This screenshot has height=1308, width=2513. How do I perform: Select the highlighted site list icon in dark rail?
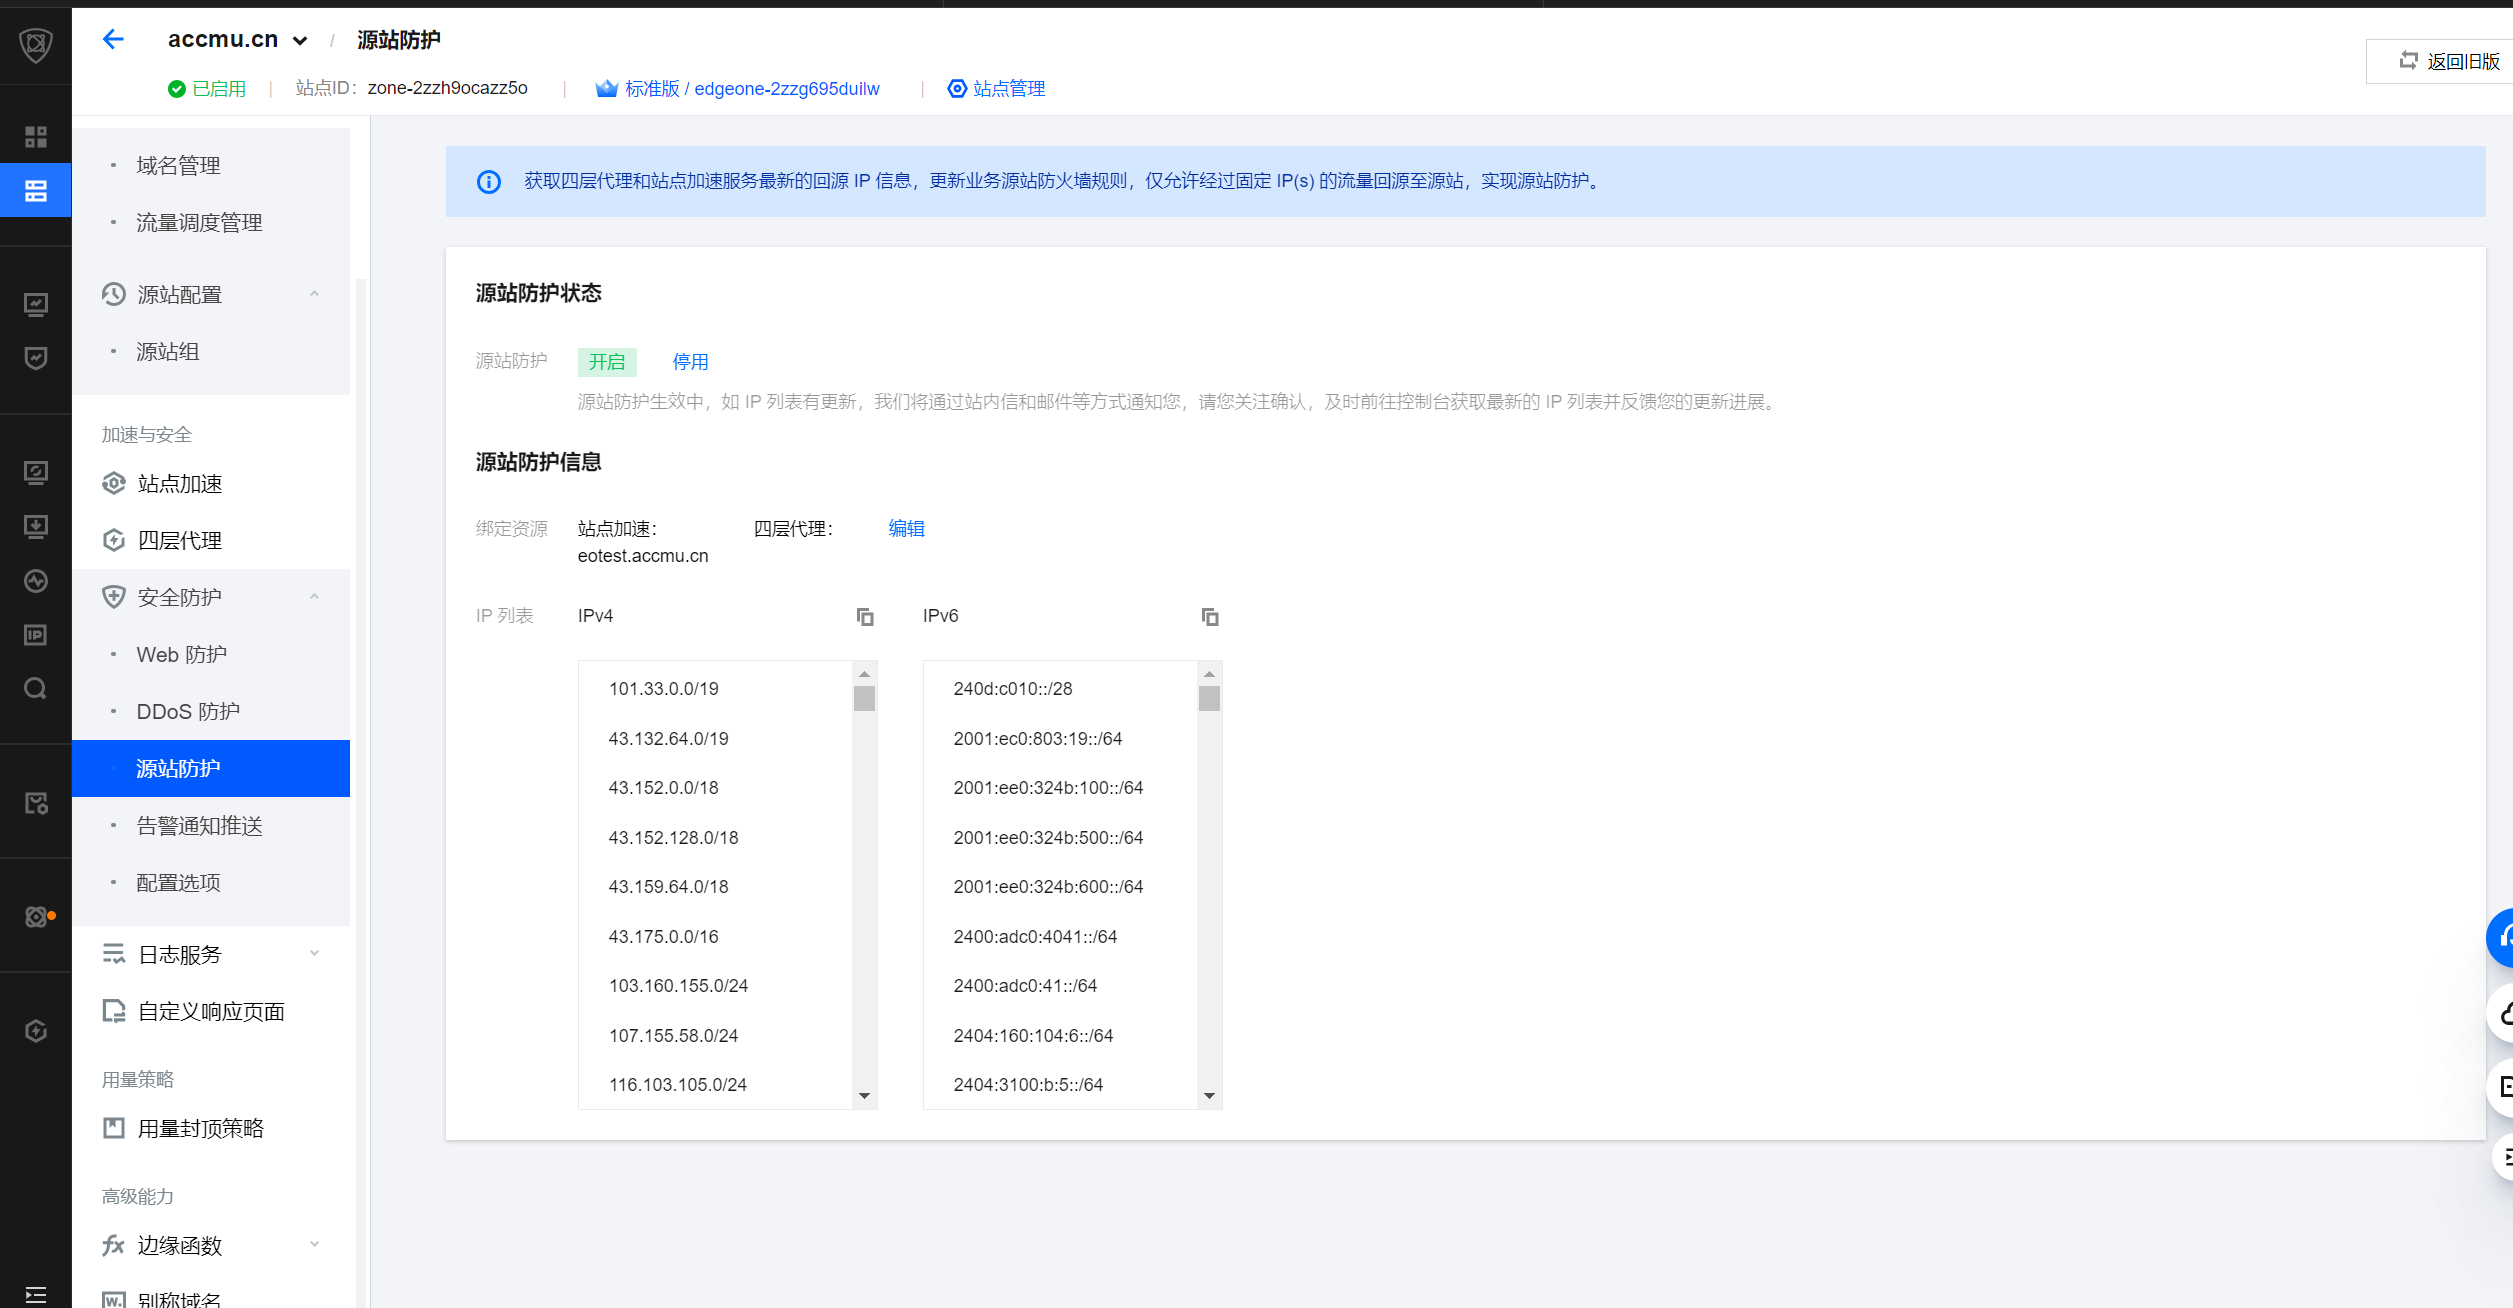[36, 190]
